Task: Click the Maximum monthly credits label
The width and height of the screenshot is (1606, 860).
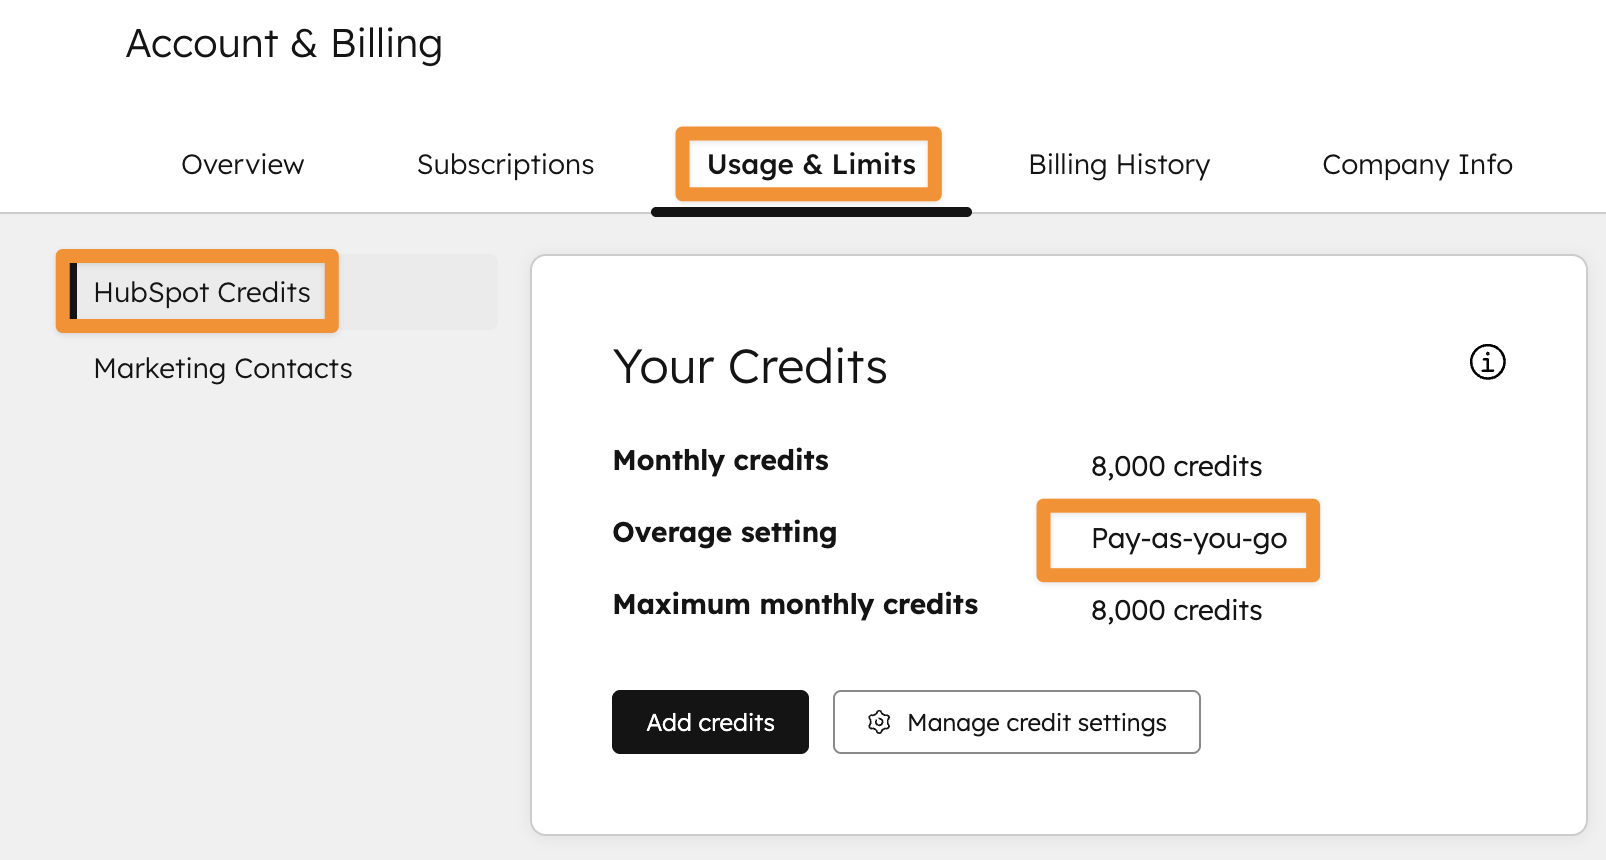Action: click(795, 605)
